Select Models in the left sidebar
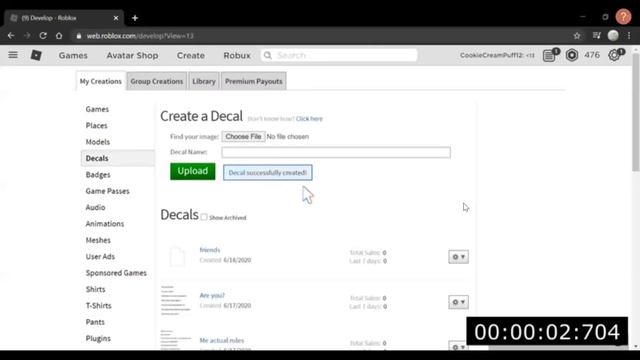 tap(98, 142)
